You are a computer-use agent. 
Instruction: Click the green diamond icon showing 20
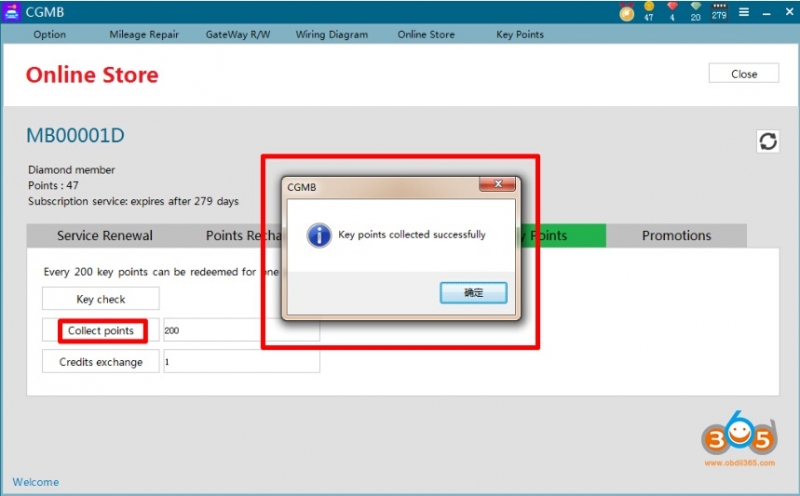pos(695,11)
